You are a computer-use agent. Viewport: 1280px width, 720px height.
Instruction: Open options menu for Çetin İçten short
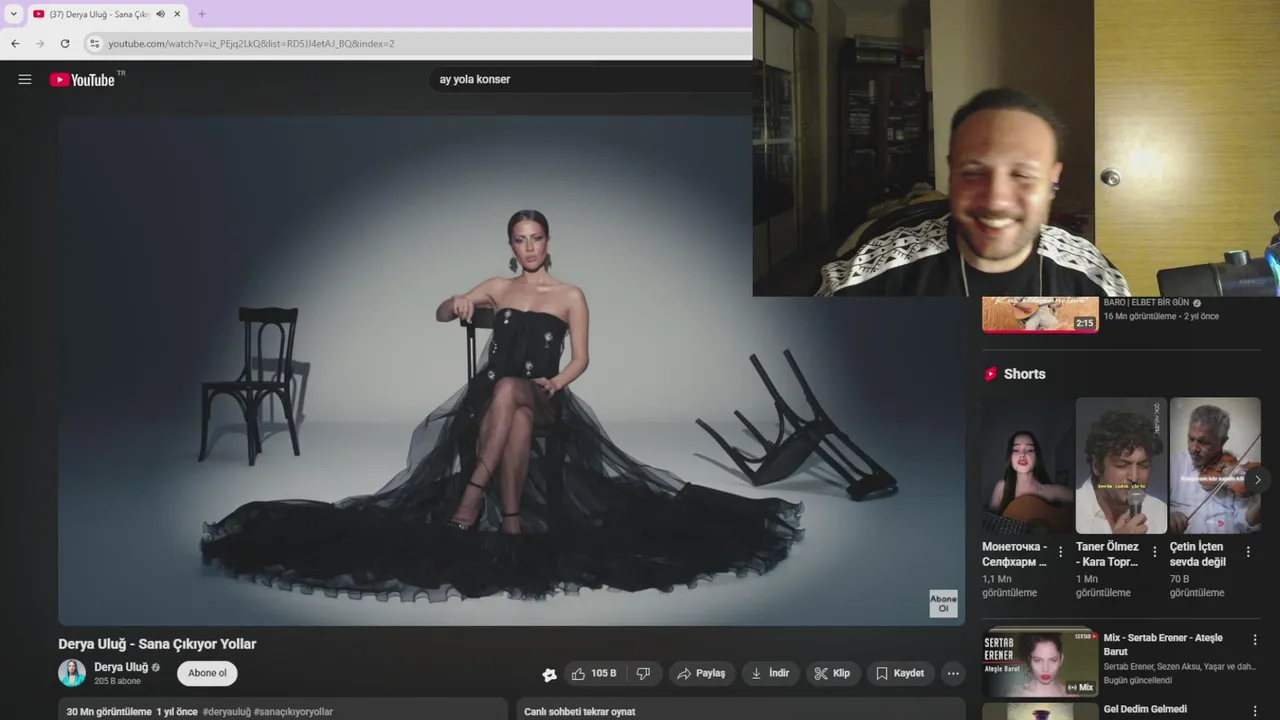tap(1248, 552)
